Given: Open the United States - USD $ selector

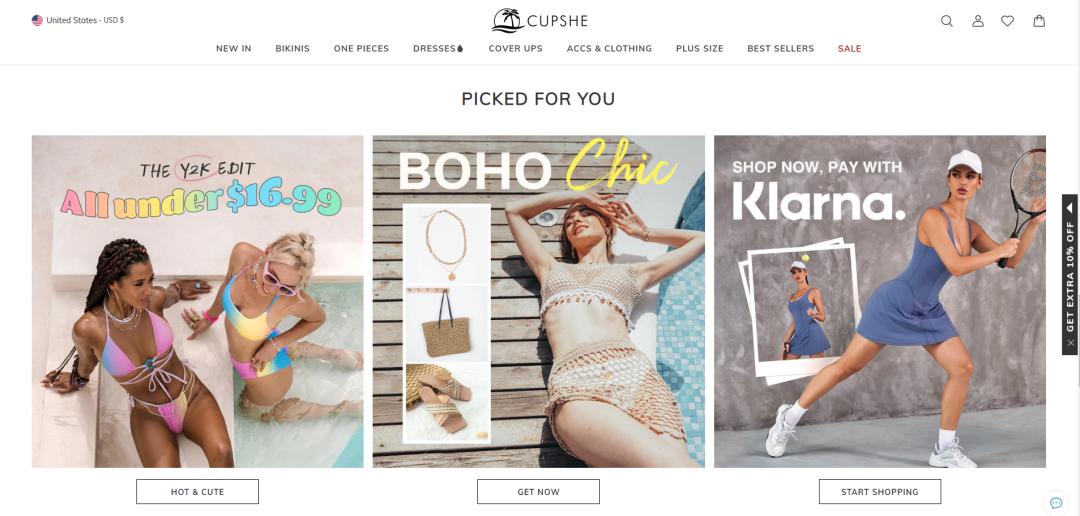Looking at the screenshot, I should pyautogui.click(x=78, y=20).
